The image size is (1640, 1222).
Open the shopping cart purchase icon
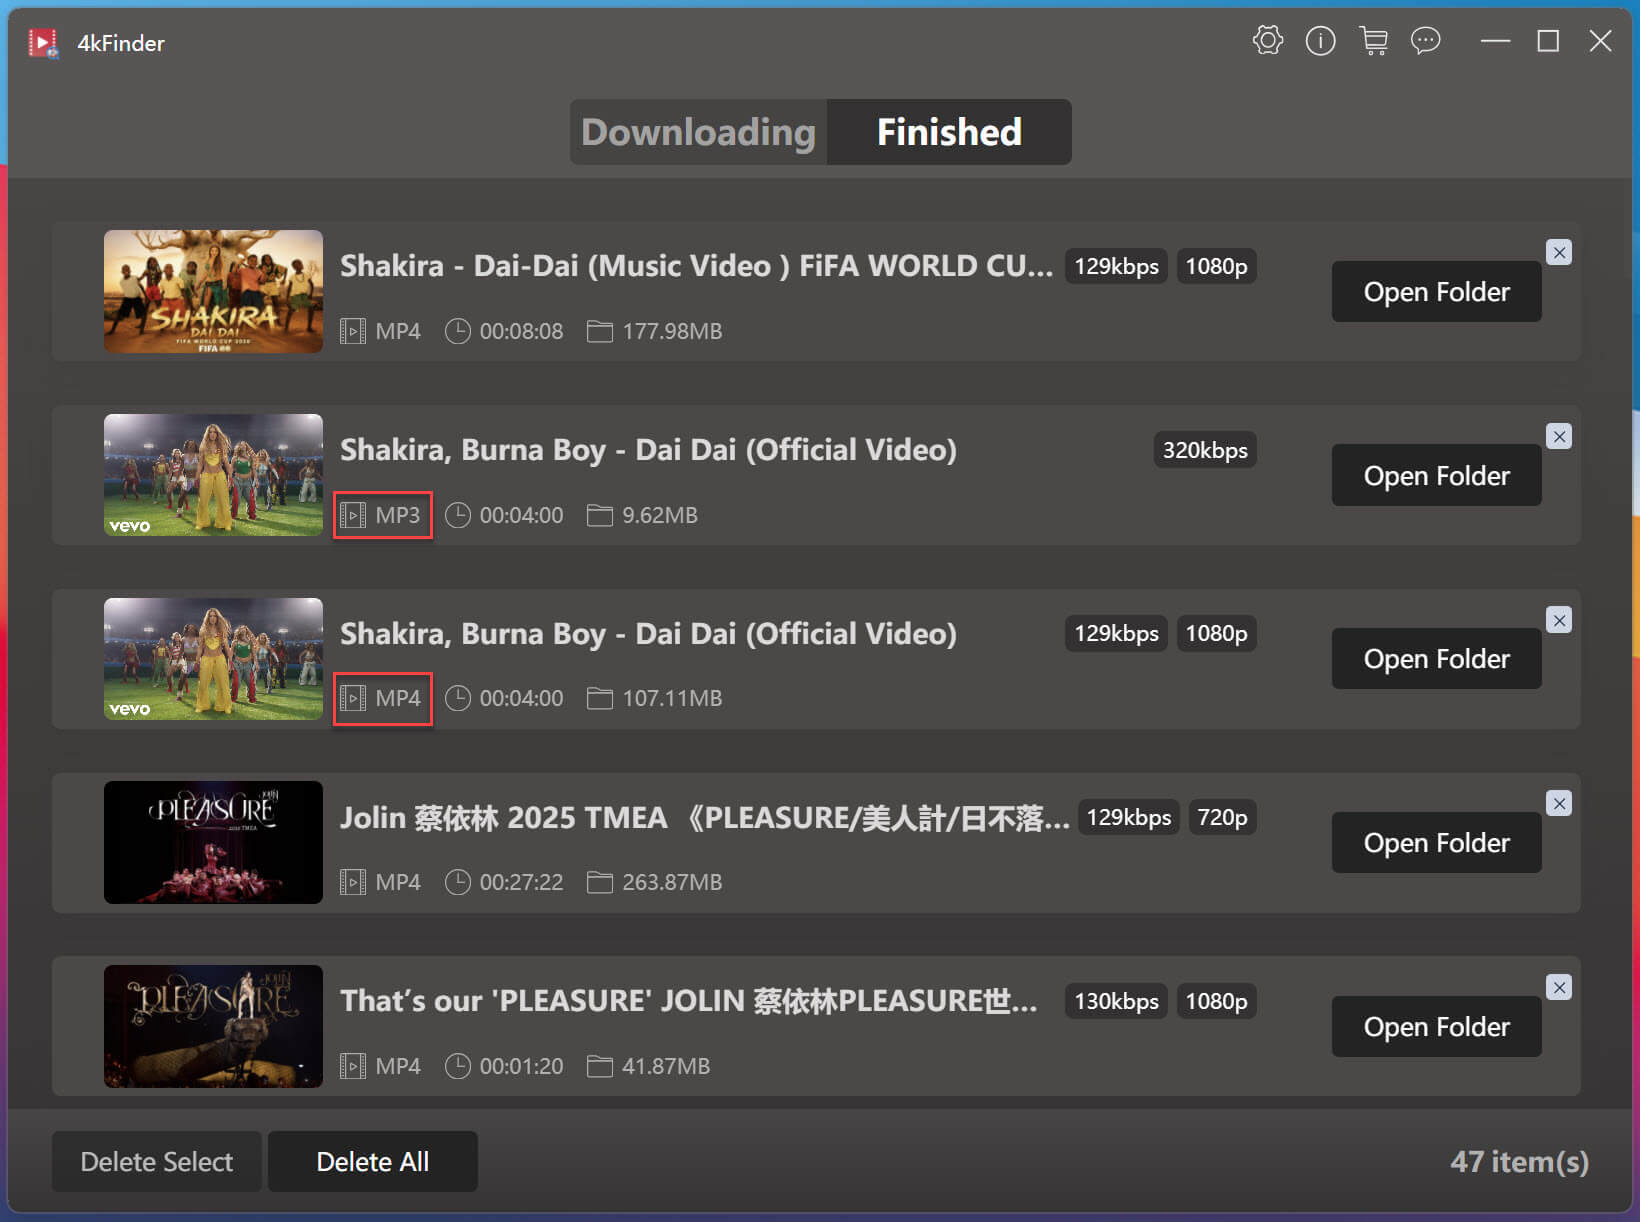1373,41
